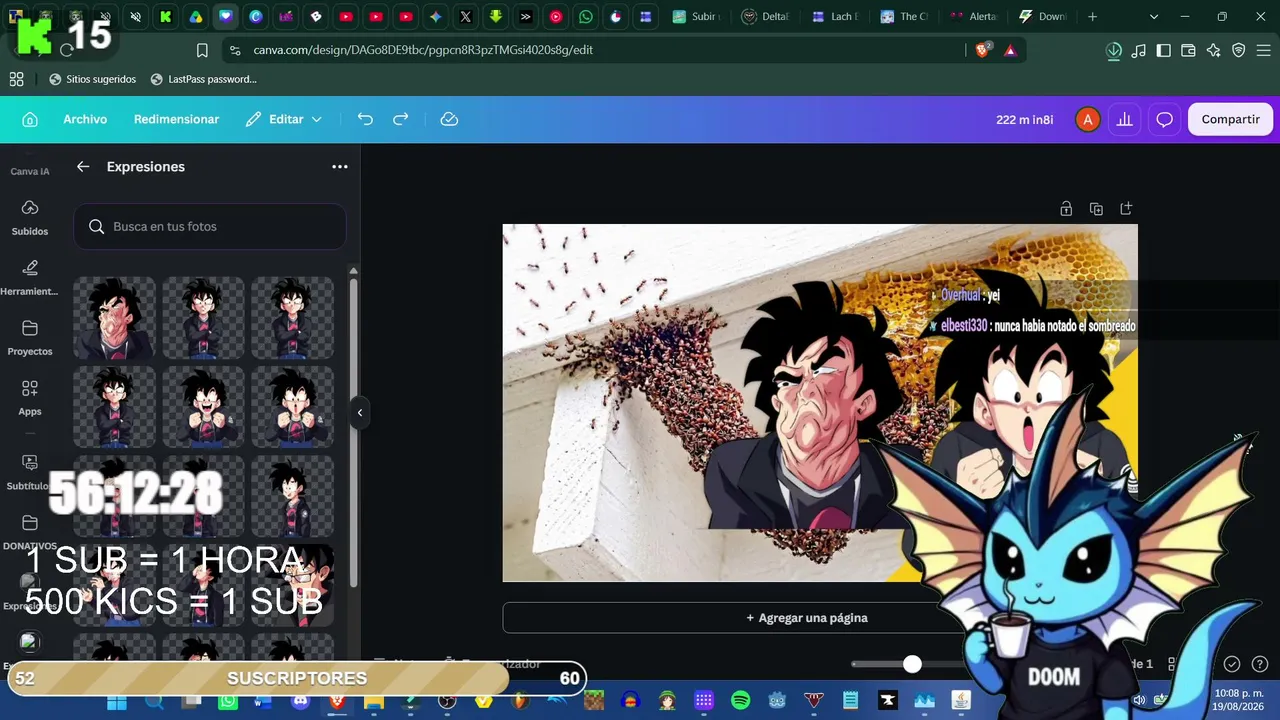The image size is (1280, 720).
Task: Open the browser downloads icon
Action: pyautogui.click(x=1114, y=50)
